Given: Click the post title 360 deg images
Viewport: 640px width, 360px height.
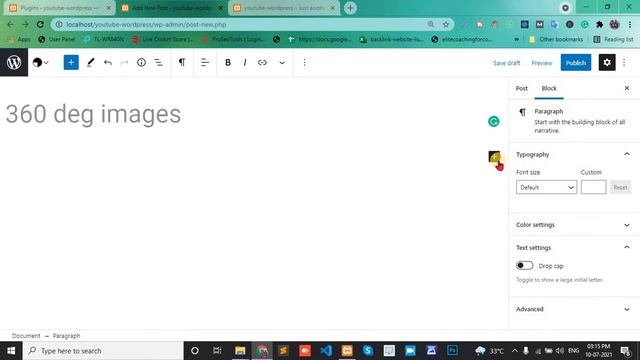Looking at the screenshot, I should tap(93, 114).
